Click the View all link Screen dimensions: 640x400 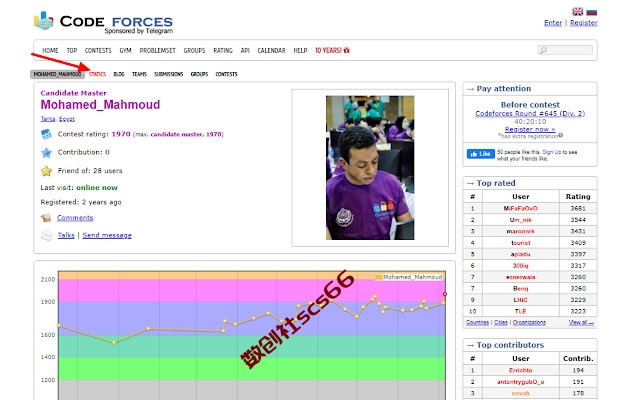click(x=581, y=322)
